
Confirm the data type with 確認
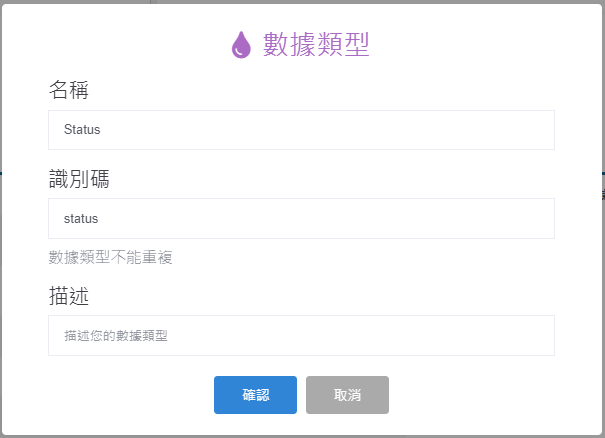(255, 395)
